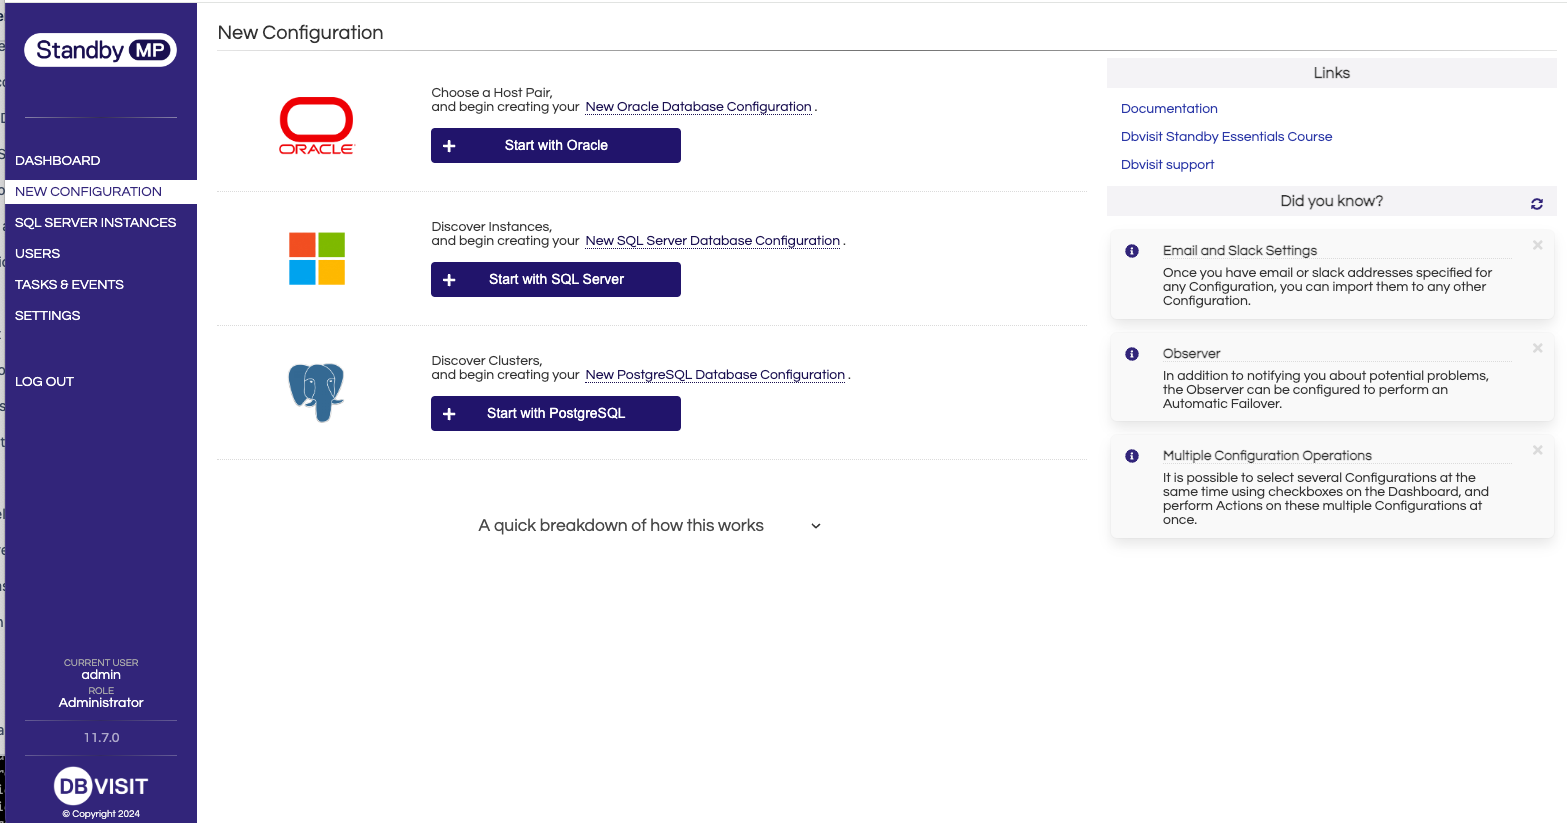
Task: Open New PostgreSQL Database Configuration link
Action: 715,375
